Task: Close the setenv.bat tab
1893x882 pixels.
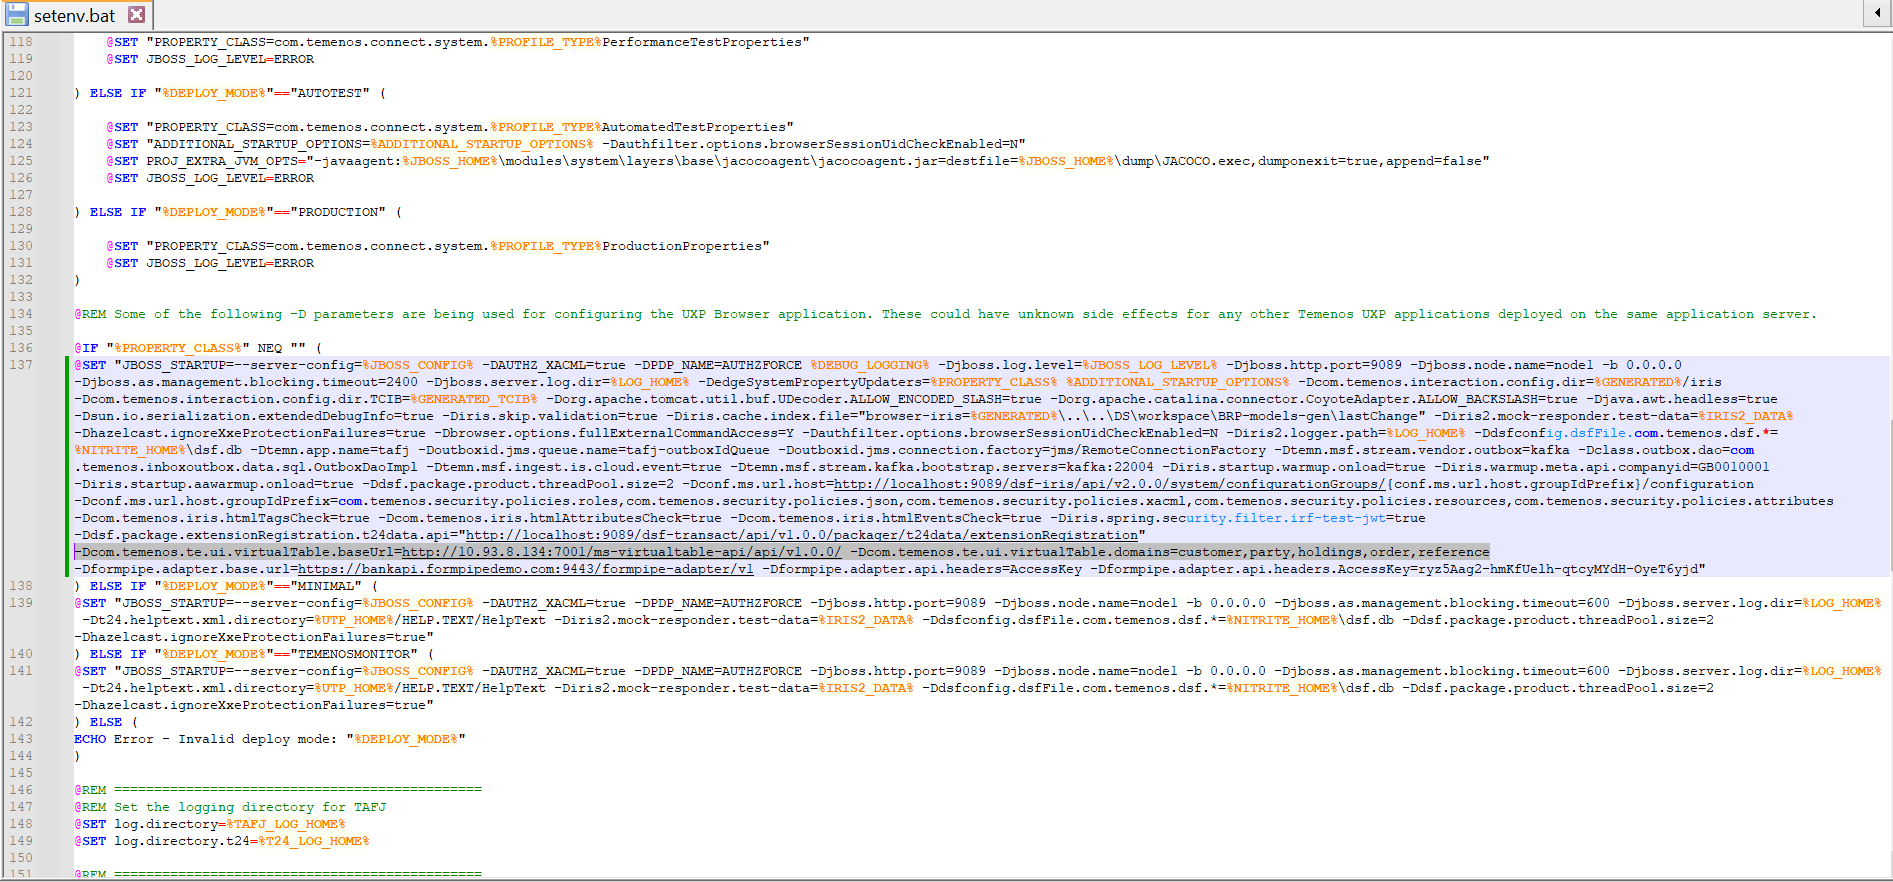Action: [x=137, y=15]
